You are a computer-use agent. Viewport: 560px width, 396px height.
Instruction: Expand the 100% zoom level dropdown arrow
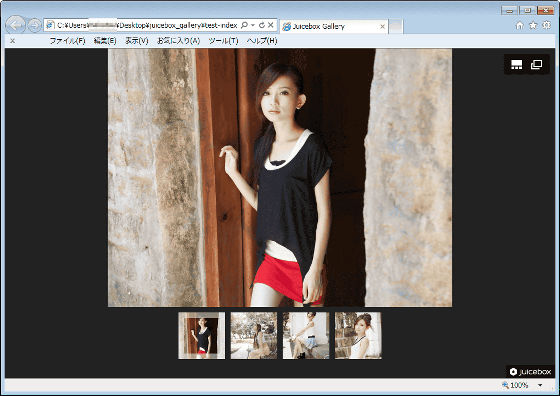tap(540, 385)
